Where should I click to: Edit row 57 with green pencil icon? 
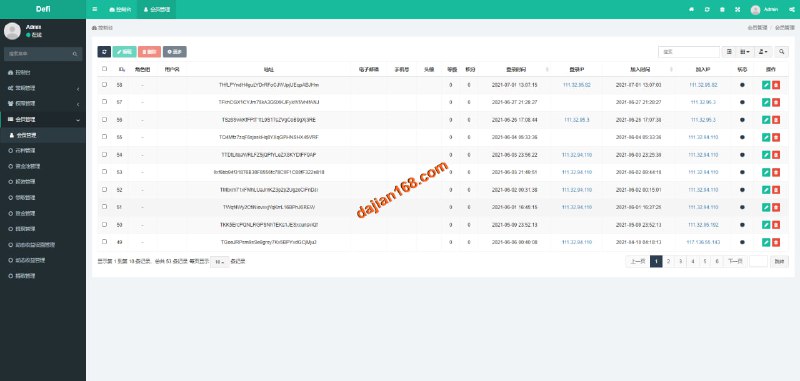[766, 103]
